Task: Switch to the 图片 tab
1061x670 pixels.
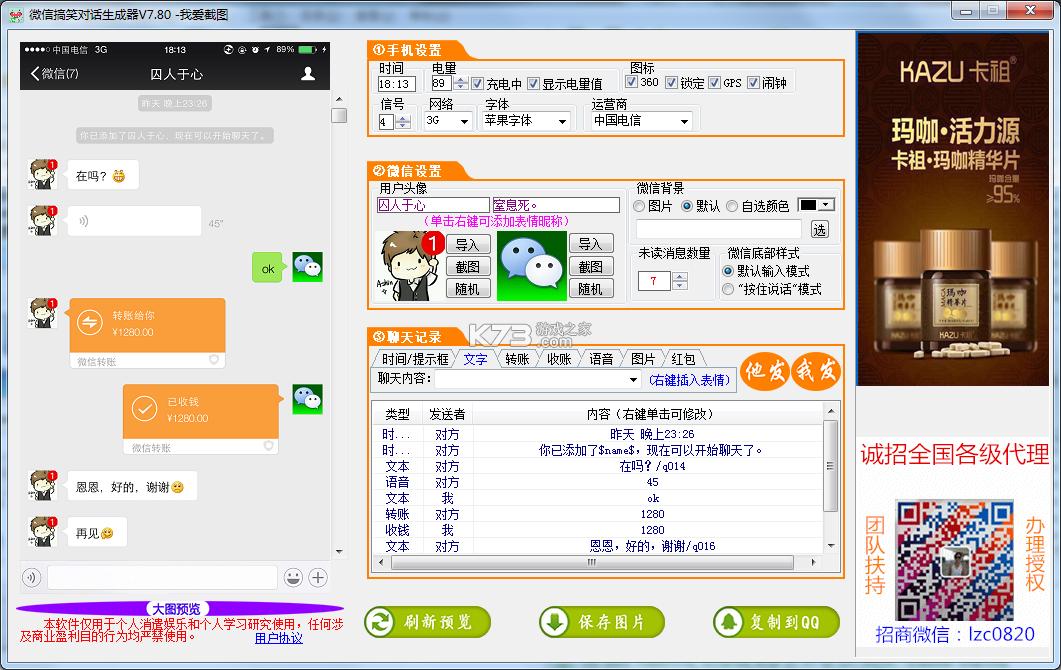Action: [x=643, y=359]
